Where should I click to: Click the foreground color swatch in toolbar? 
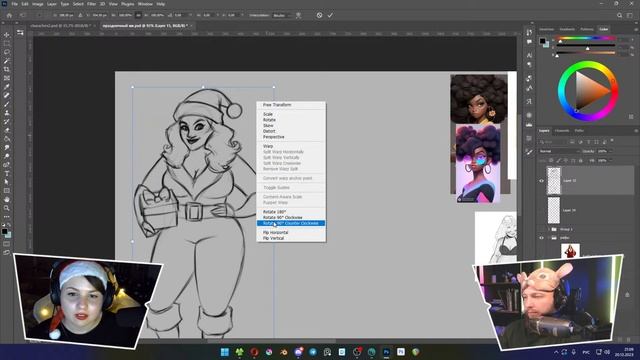[x=4, y=231]
